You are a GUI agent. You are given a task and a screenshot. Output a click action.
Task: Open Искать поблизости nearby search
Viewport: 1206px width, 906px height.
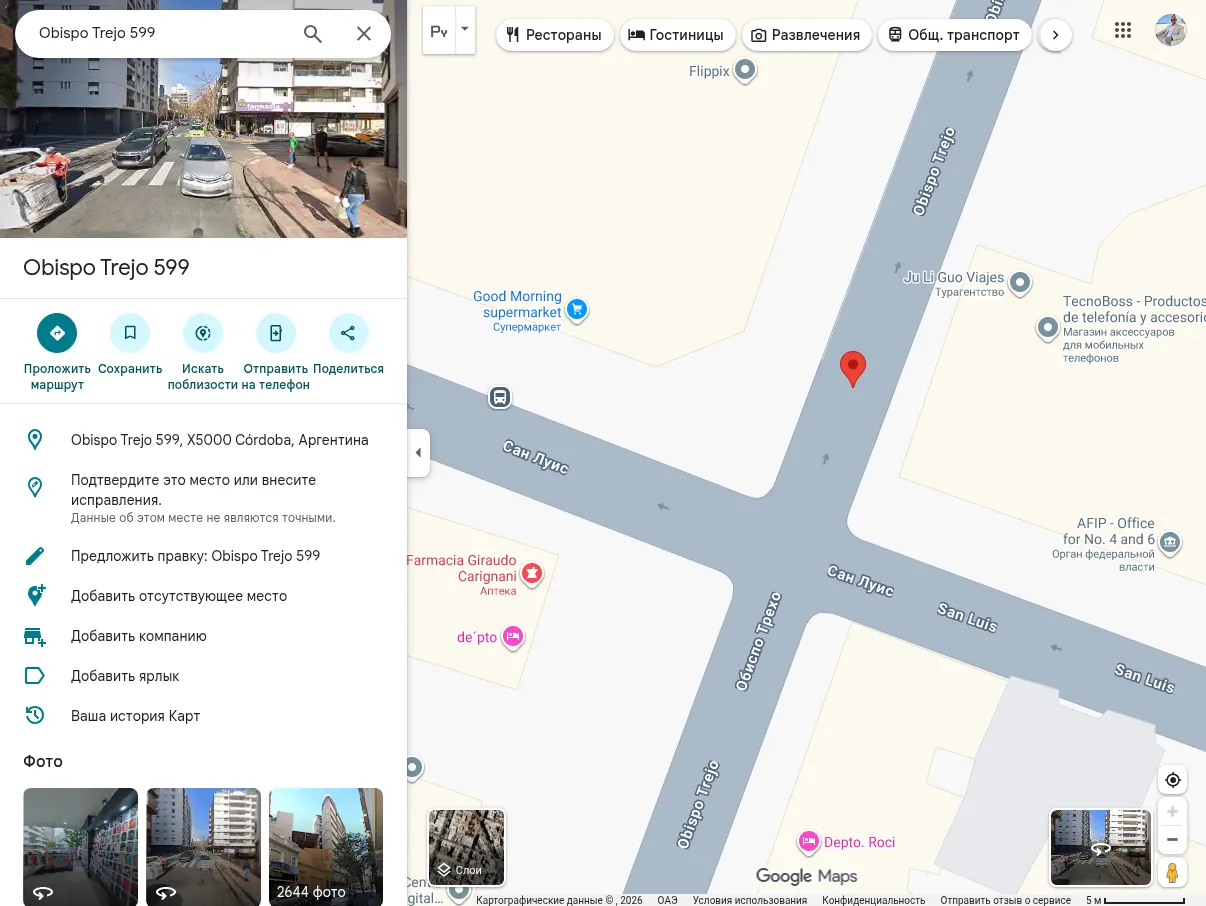click(203, 333)
